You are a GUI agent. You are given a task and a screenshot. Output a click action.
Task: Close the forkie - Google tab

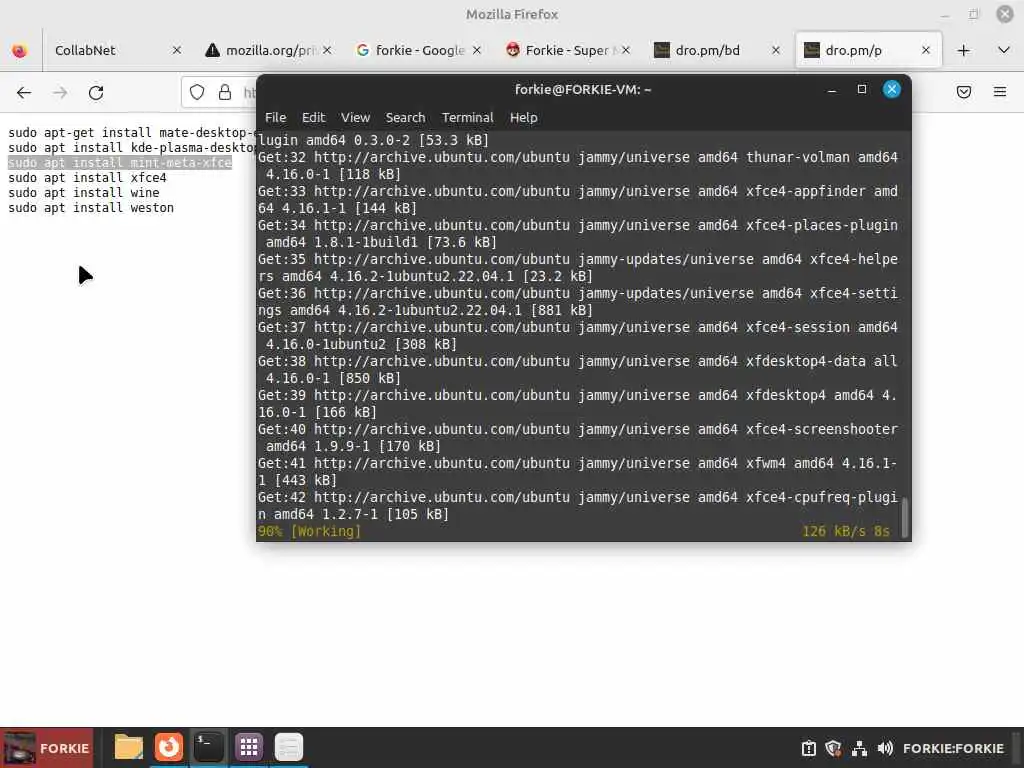click(477, 50)
